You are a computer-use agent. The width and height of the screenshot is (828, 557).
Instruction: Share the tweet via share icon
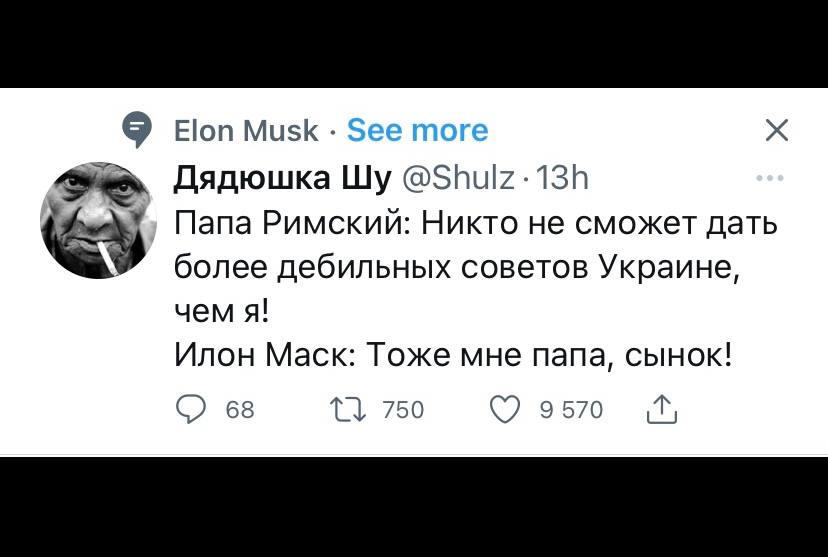(x=663, y=409)
